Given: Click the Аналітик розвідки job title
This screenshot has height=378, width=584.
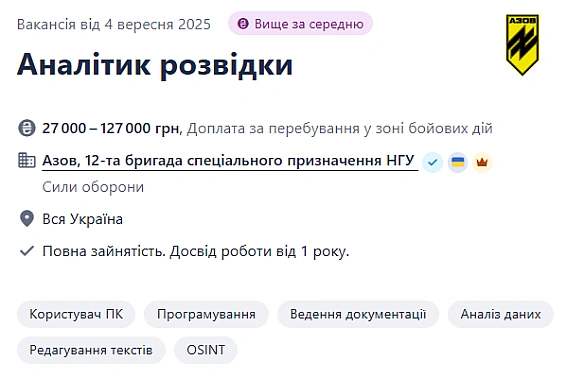Looking at the screenshot, I should [x=155, y=64].
